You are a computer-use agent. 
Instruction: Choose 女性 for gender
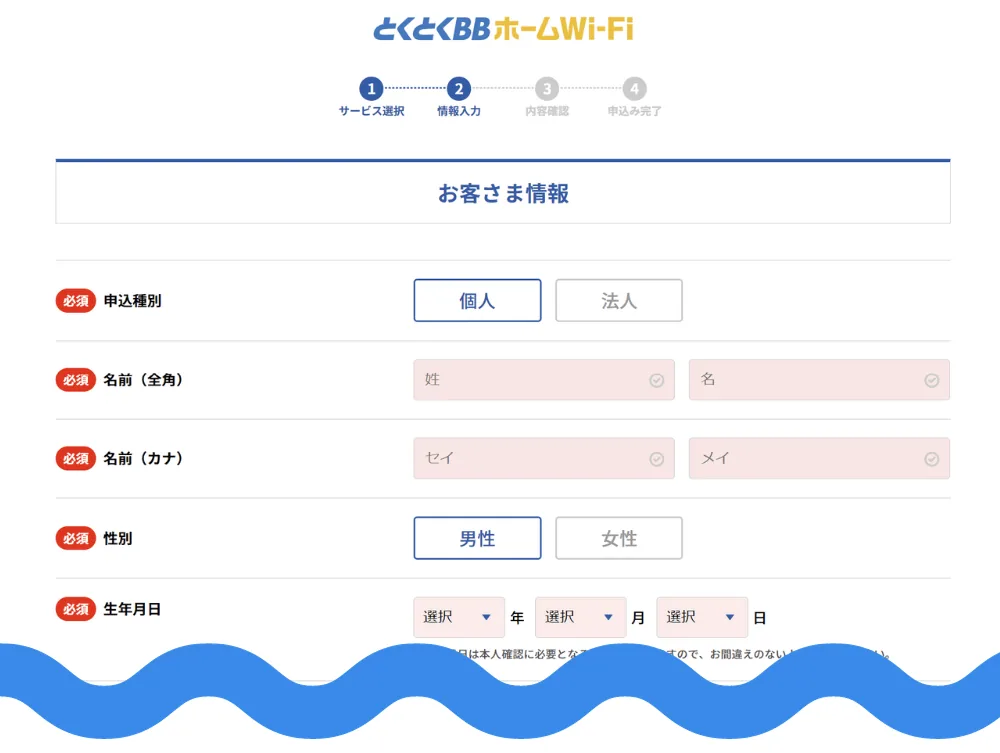click(619, 538)
